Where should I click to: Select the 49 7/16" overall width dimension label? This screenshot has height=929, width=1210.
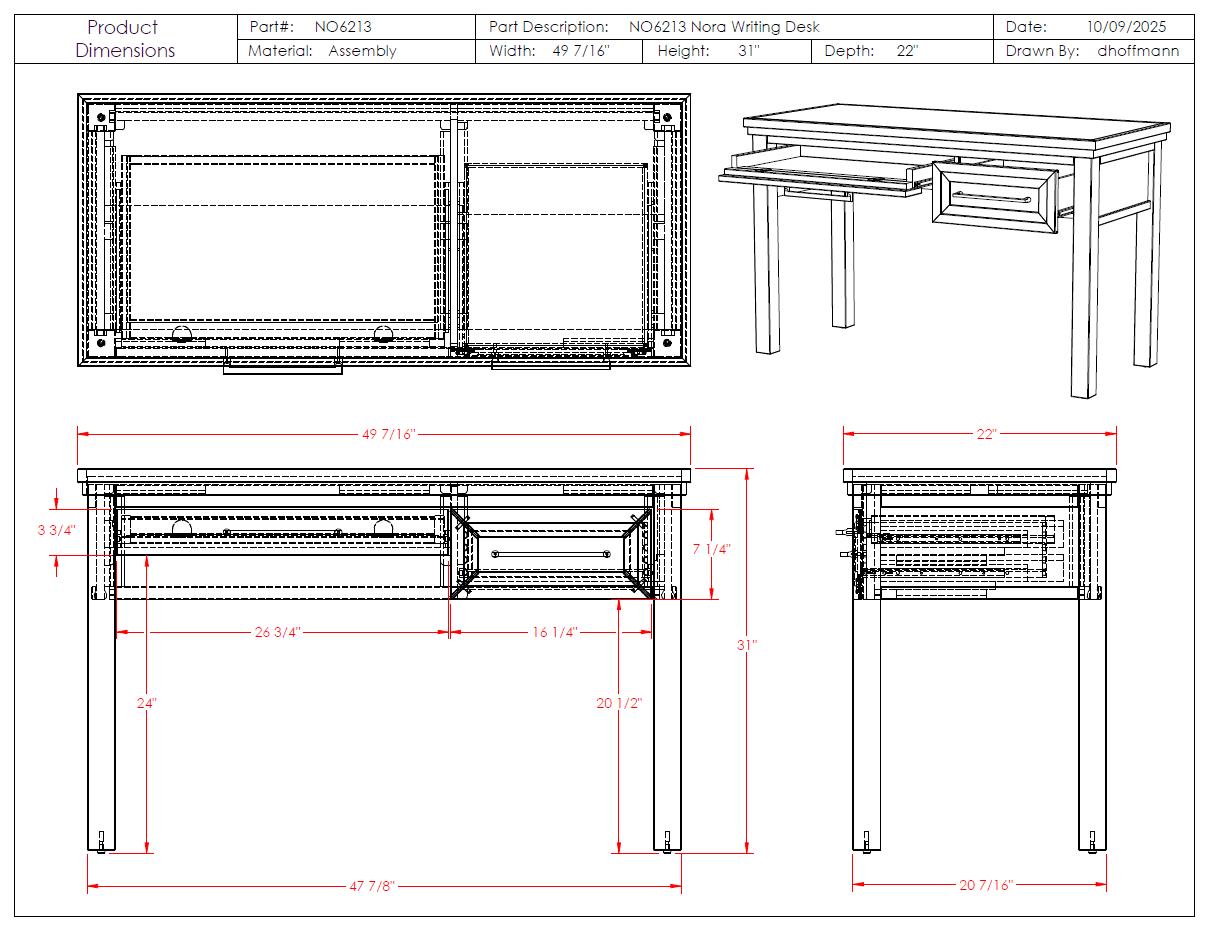pyautogui.click(x=388, y=434)
